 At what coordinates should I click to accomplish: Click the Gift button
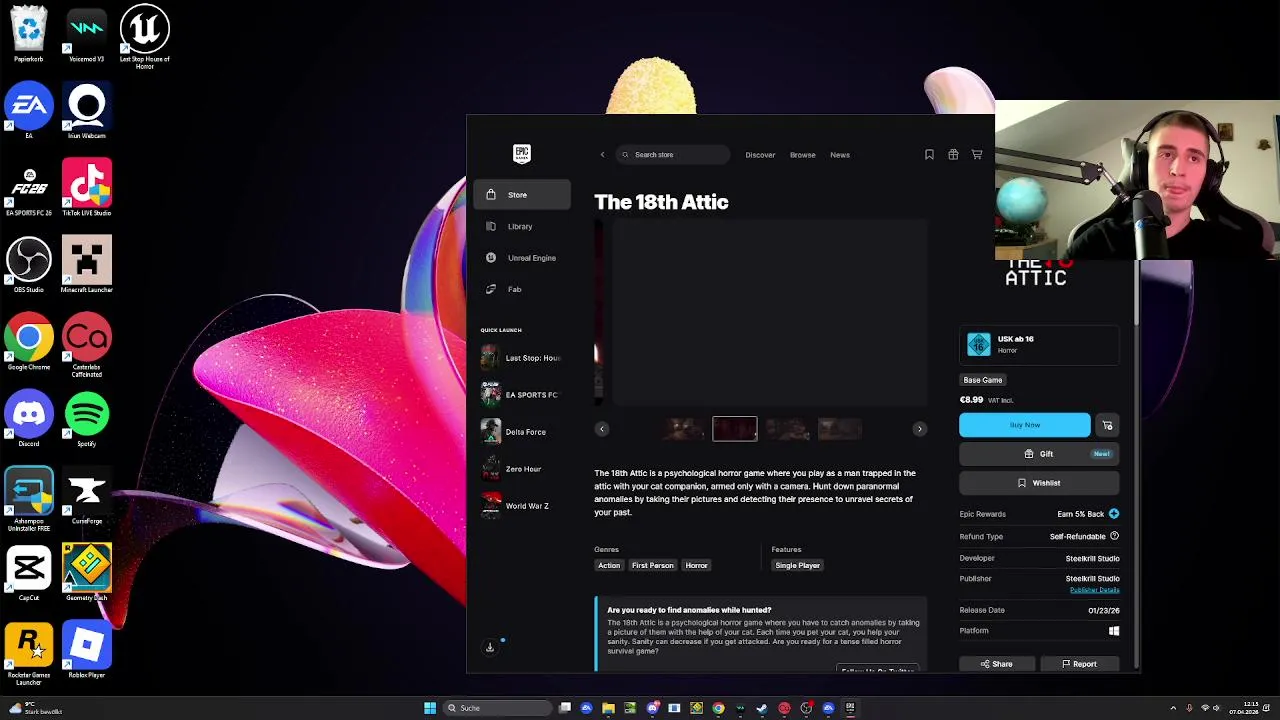(x=1039, y=454)
